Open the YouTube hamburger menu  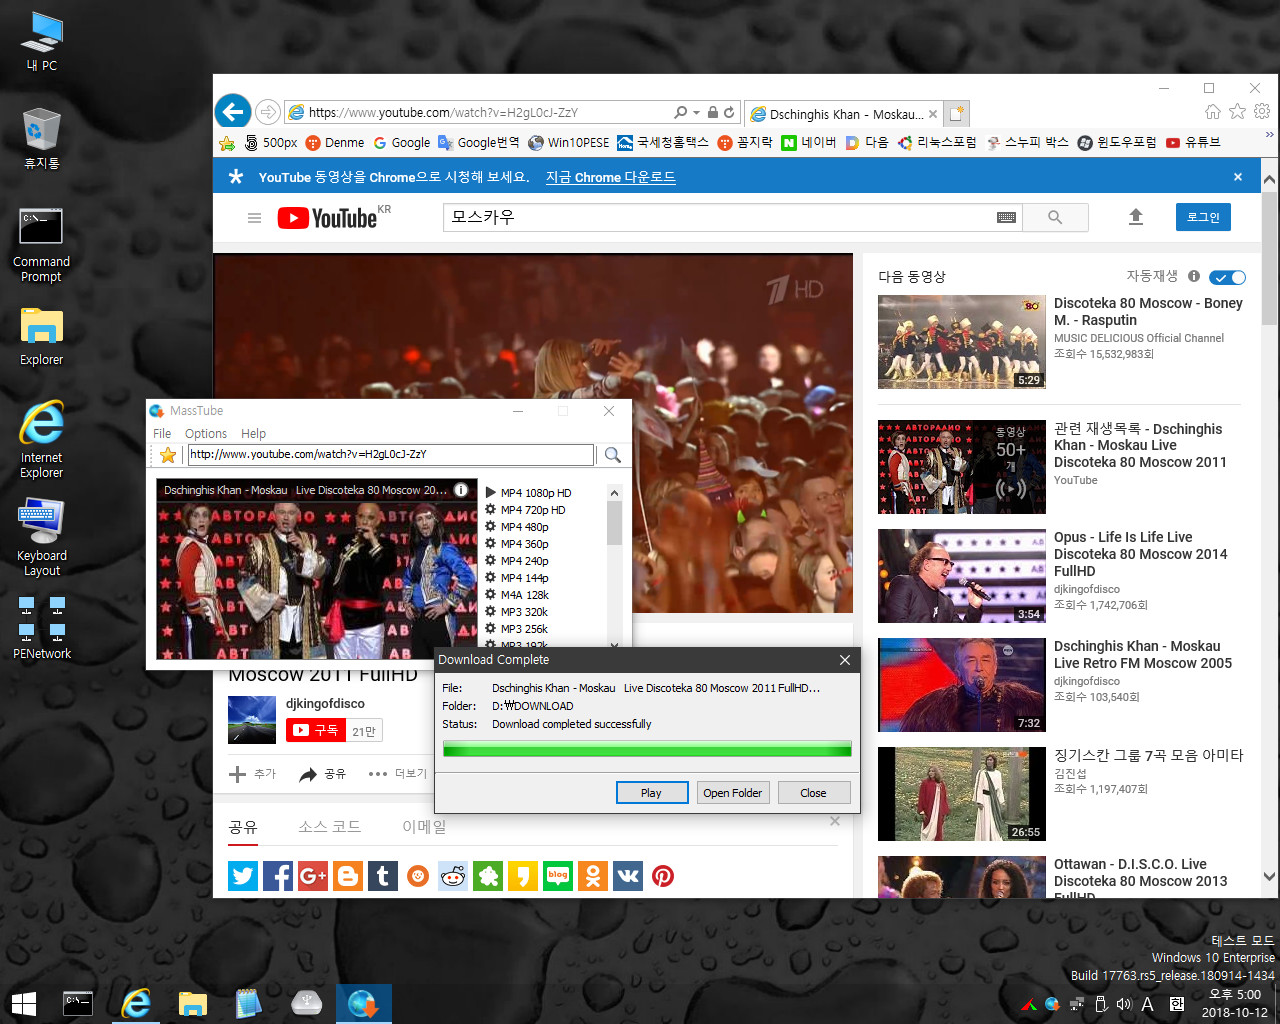(254, 218)
